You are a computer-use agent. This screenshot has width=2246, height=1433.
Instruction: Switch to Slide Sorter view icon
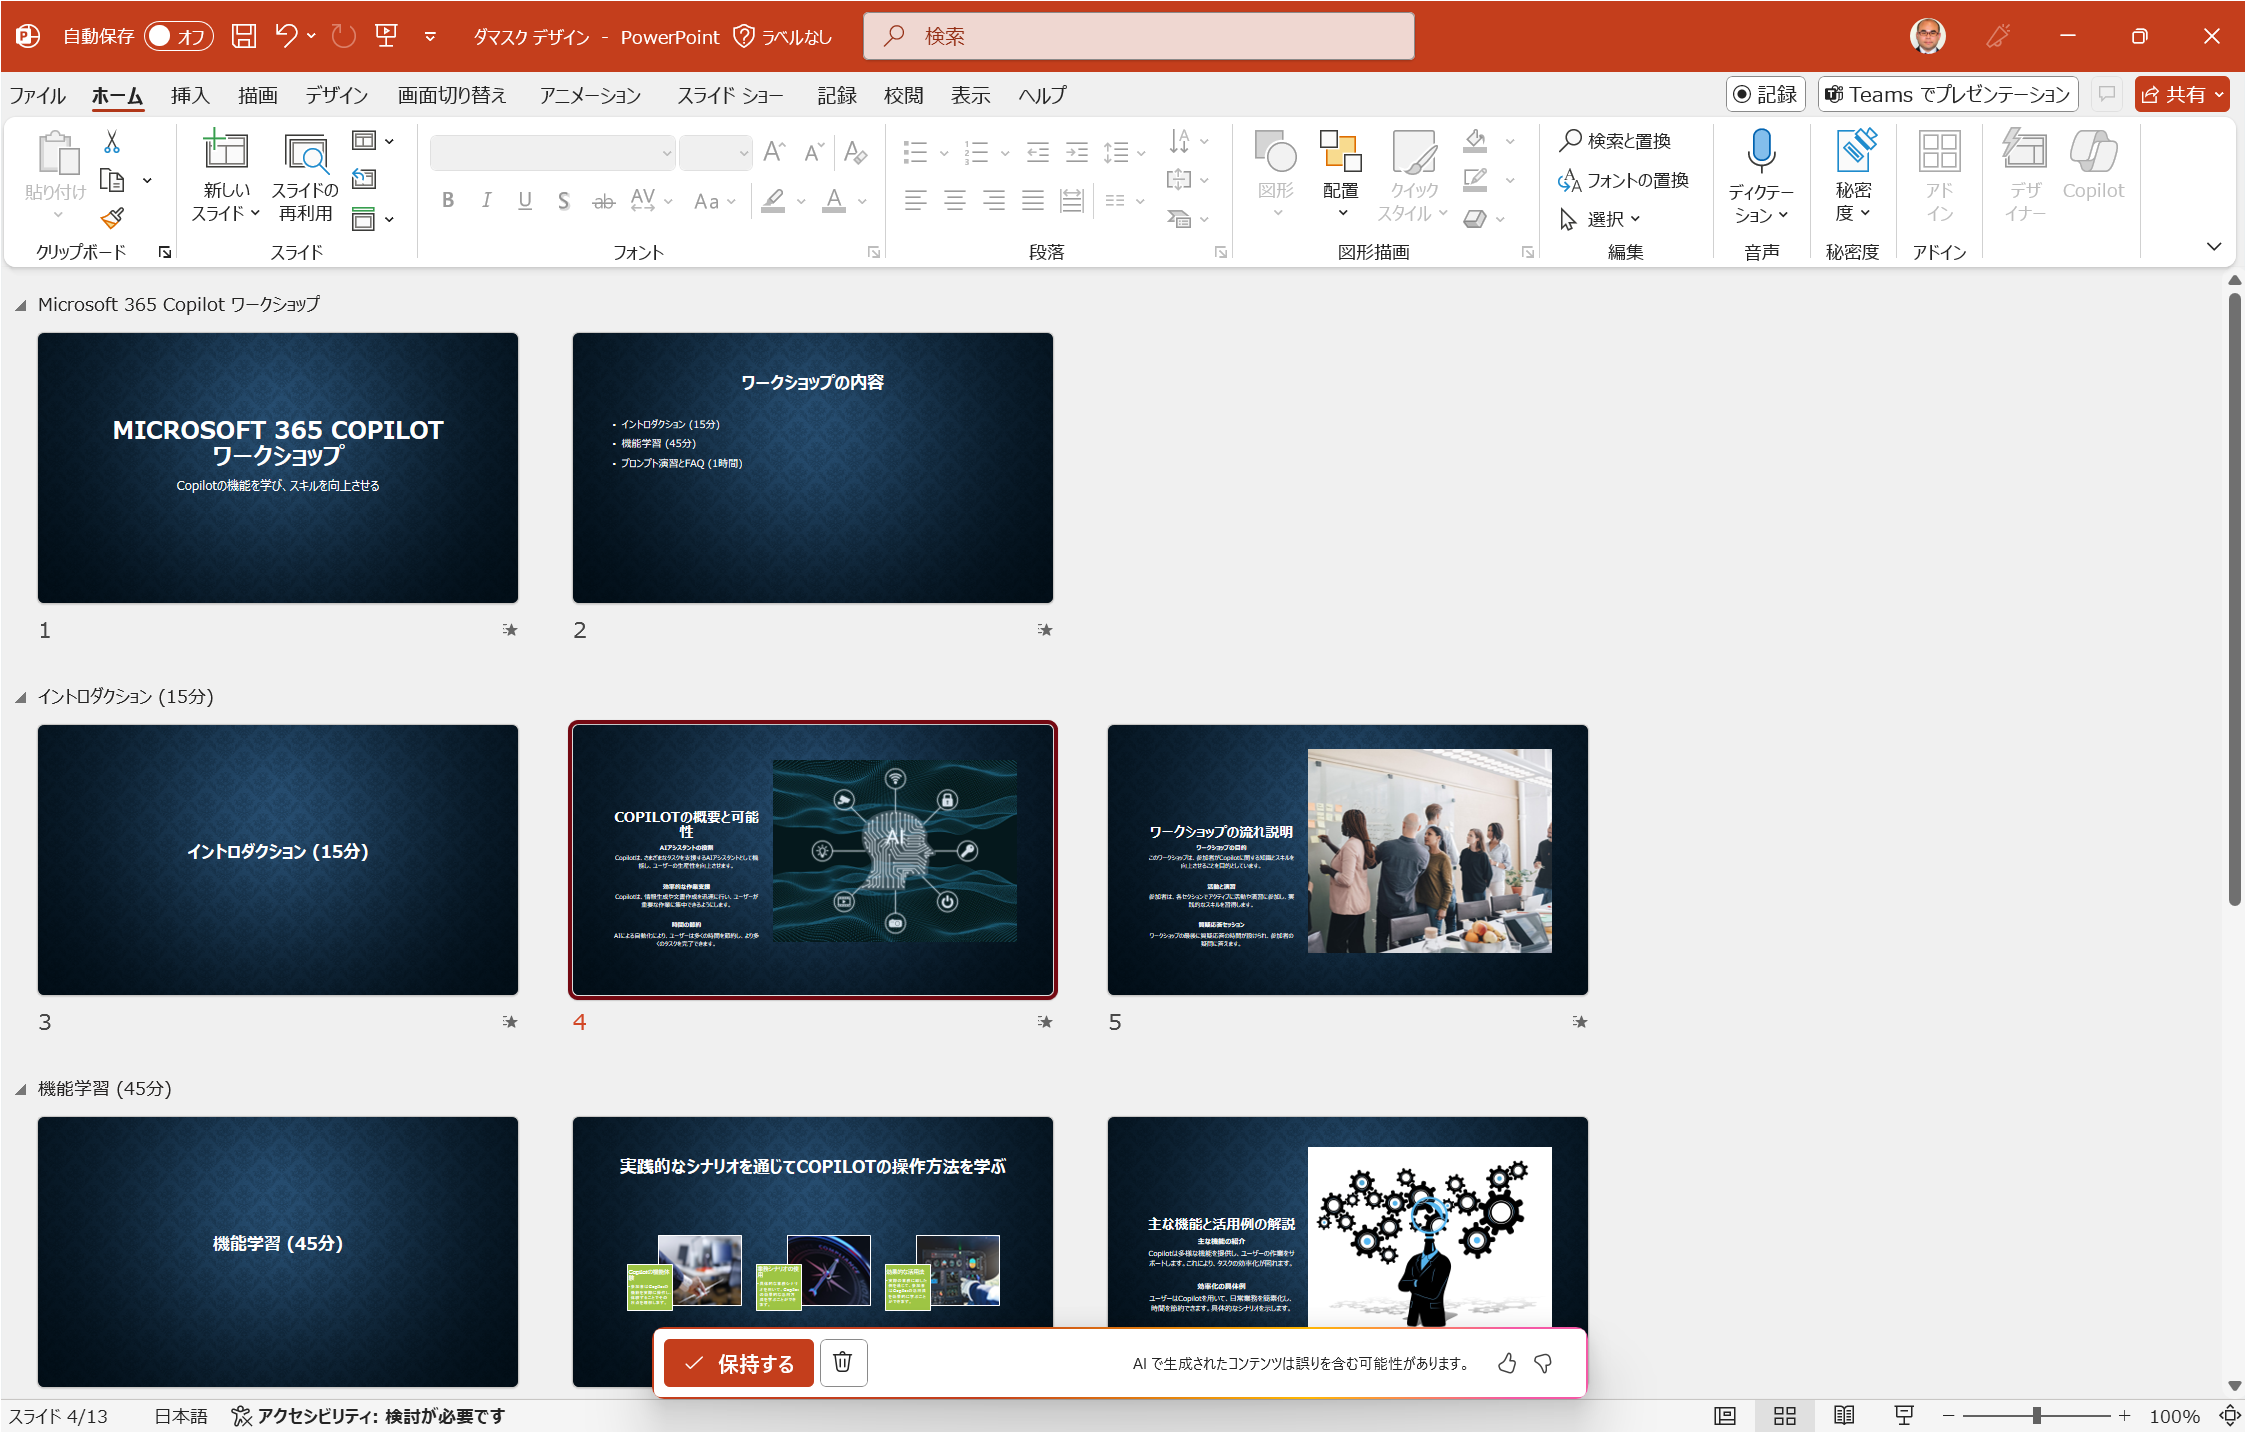[1785, 1416]
